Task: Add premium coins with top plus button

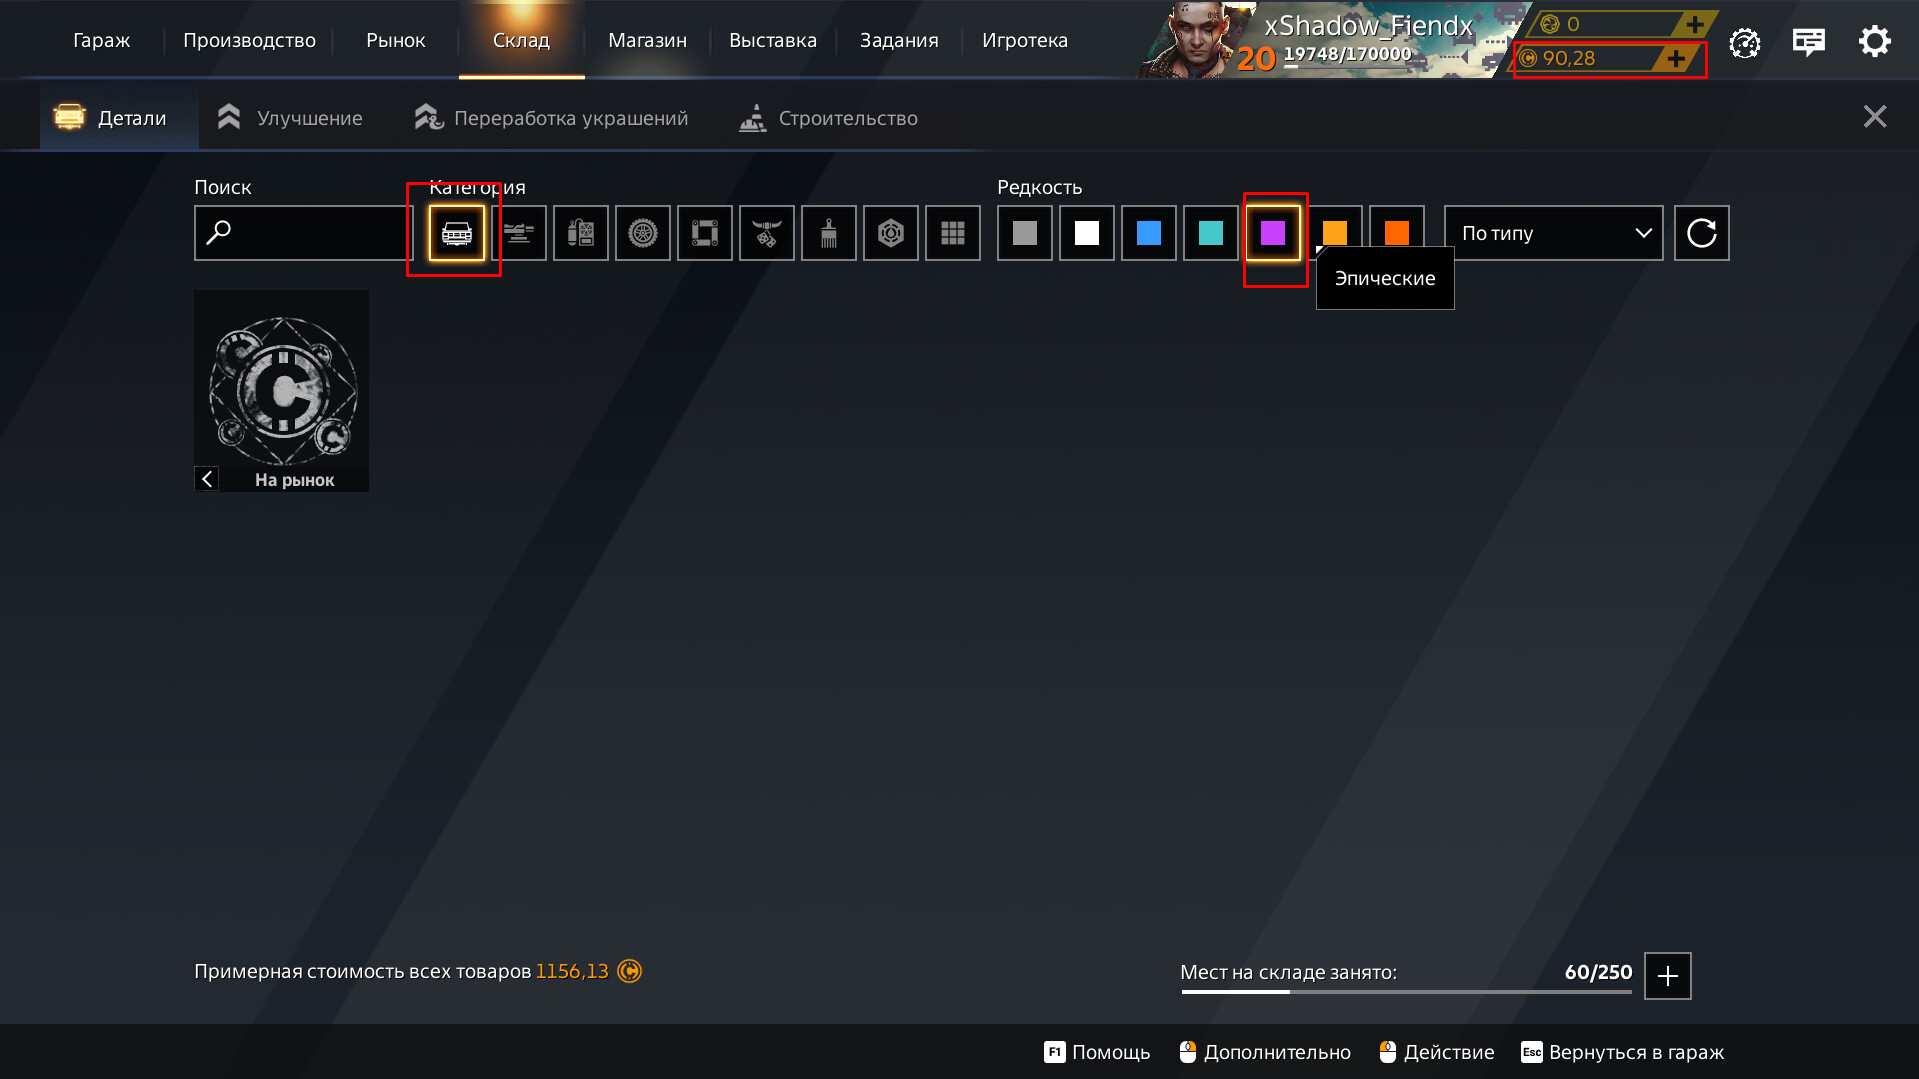Action: pos(1695,24)
